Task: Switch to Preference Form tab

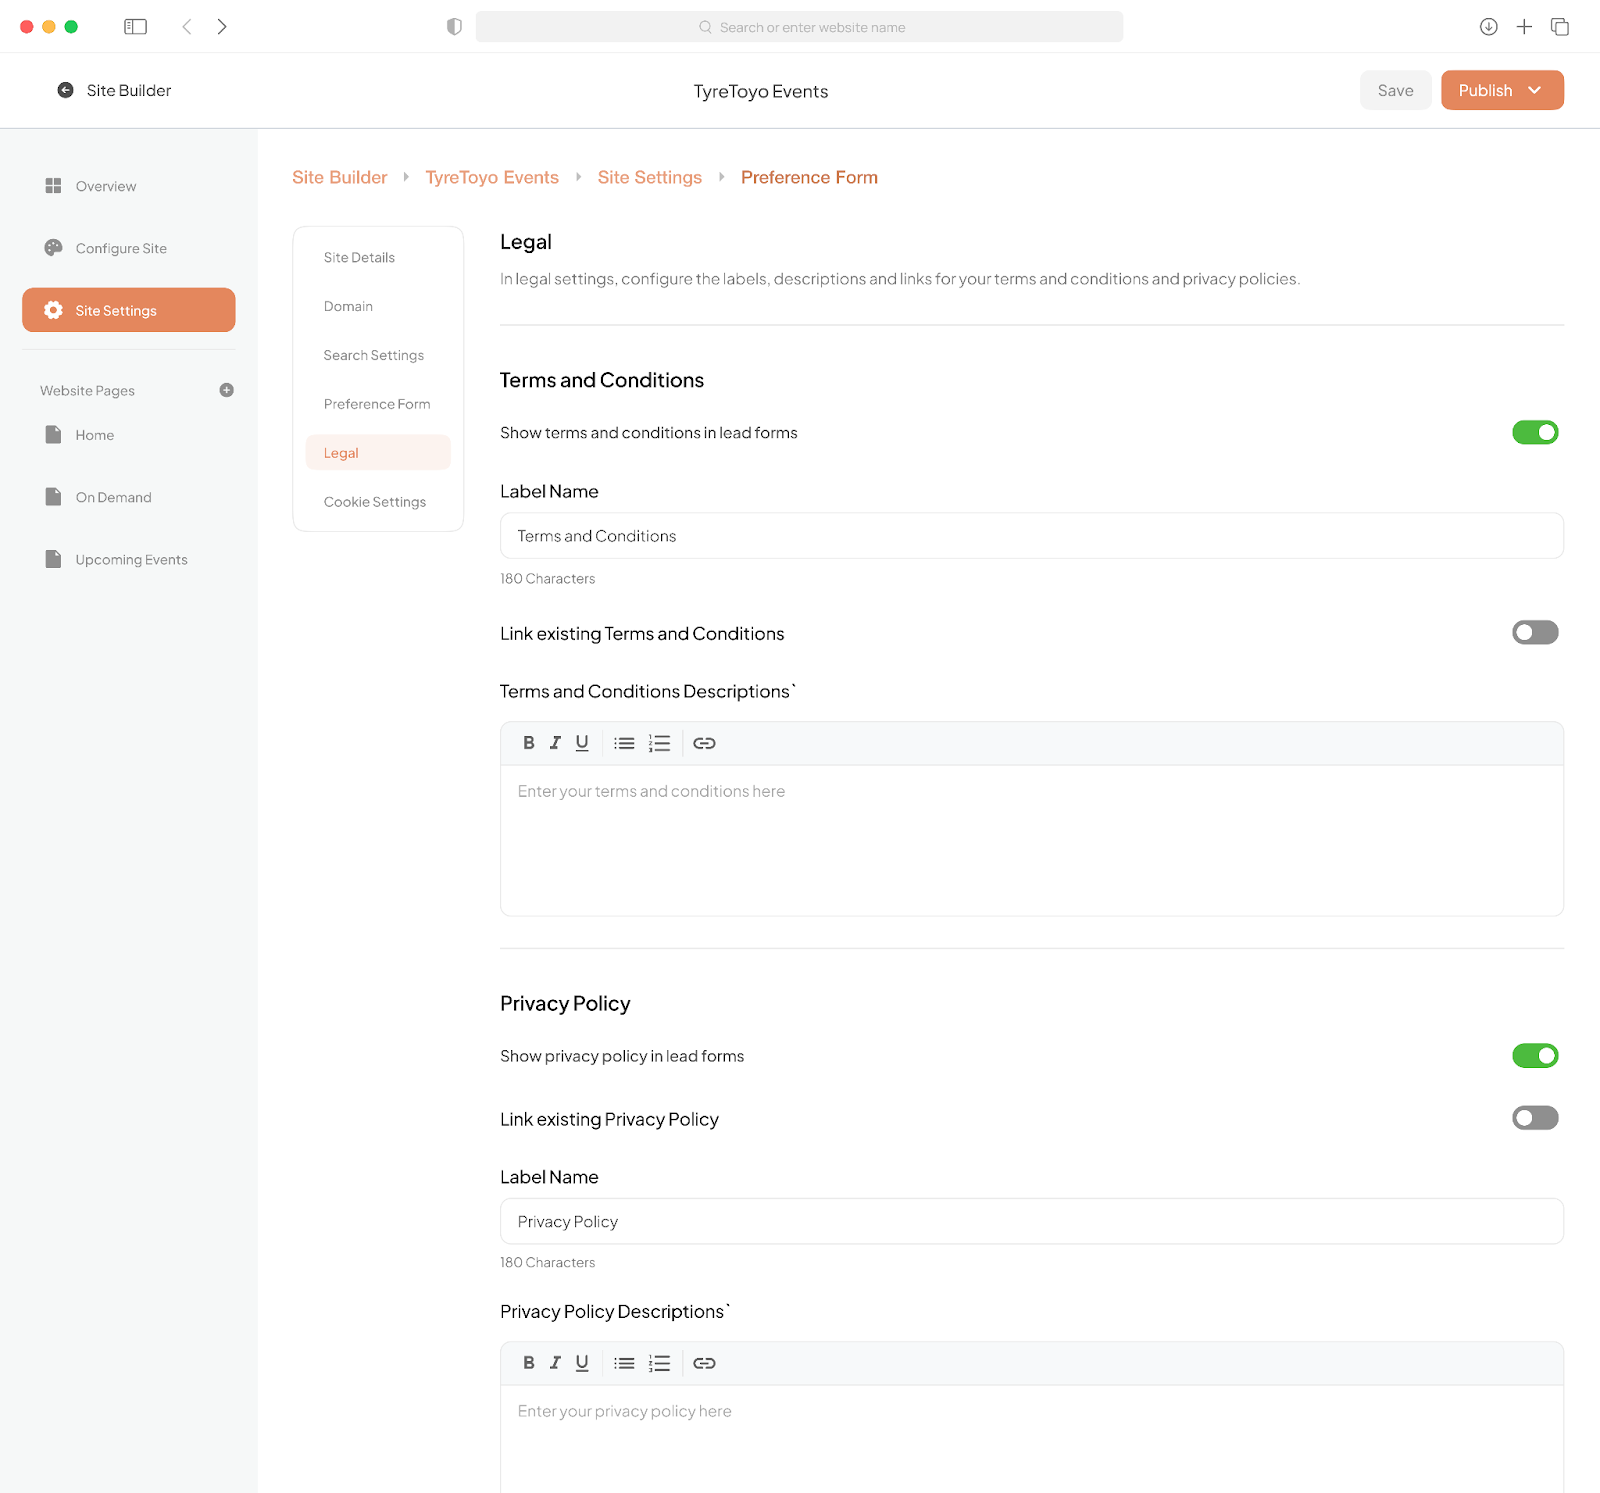Action: point(378,404)
